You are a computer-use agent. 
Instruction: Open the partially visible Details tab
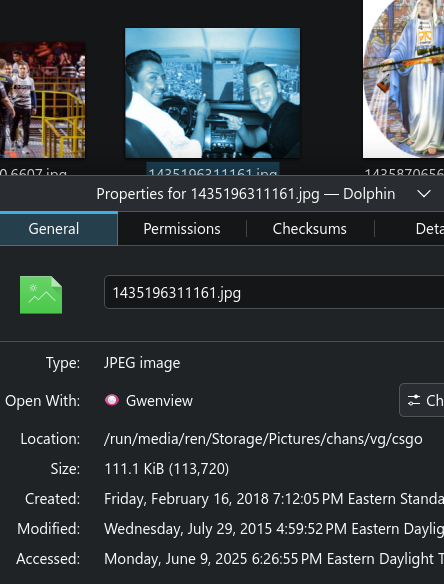(x=429, y=229)
